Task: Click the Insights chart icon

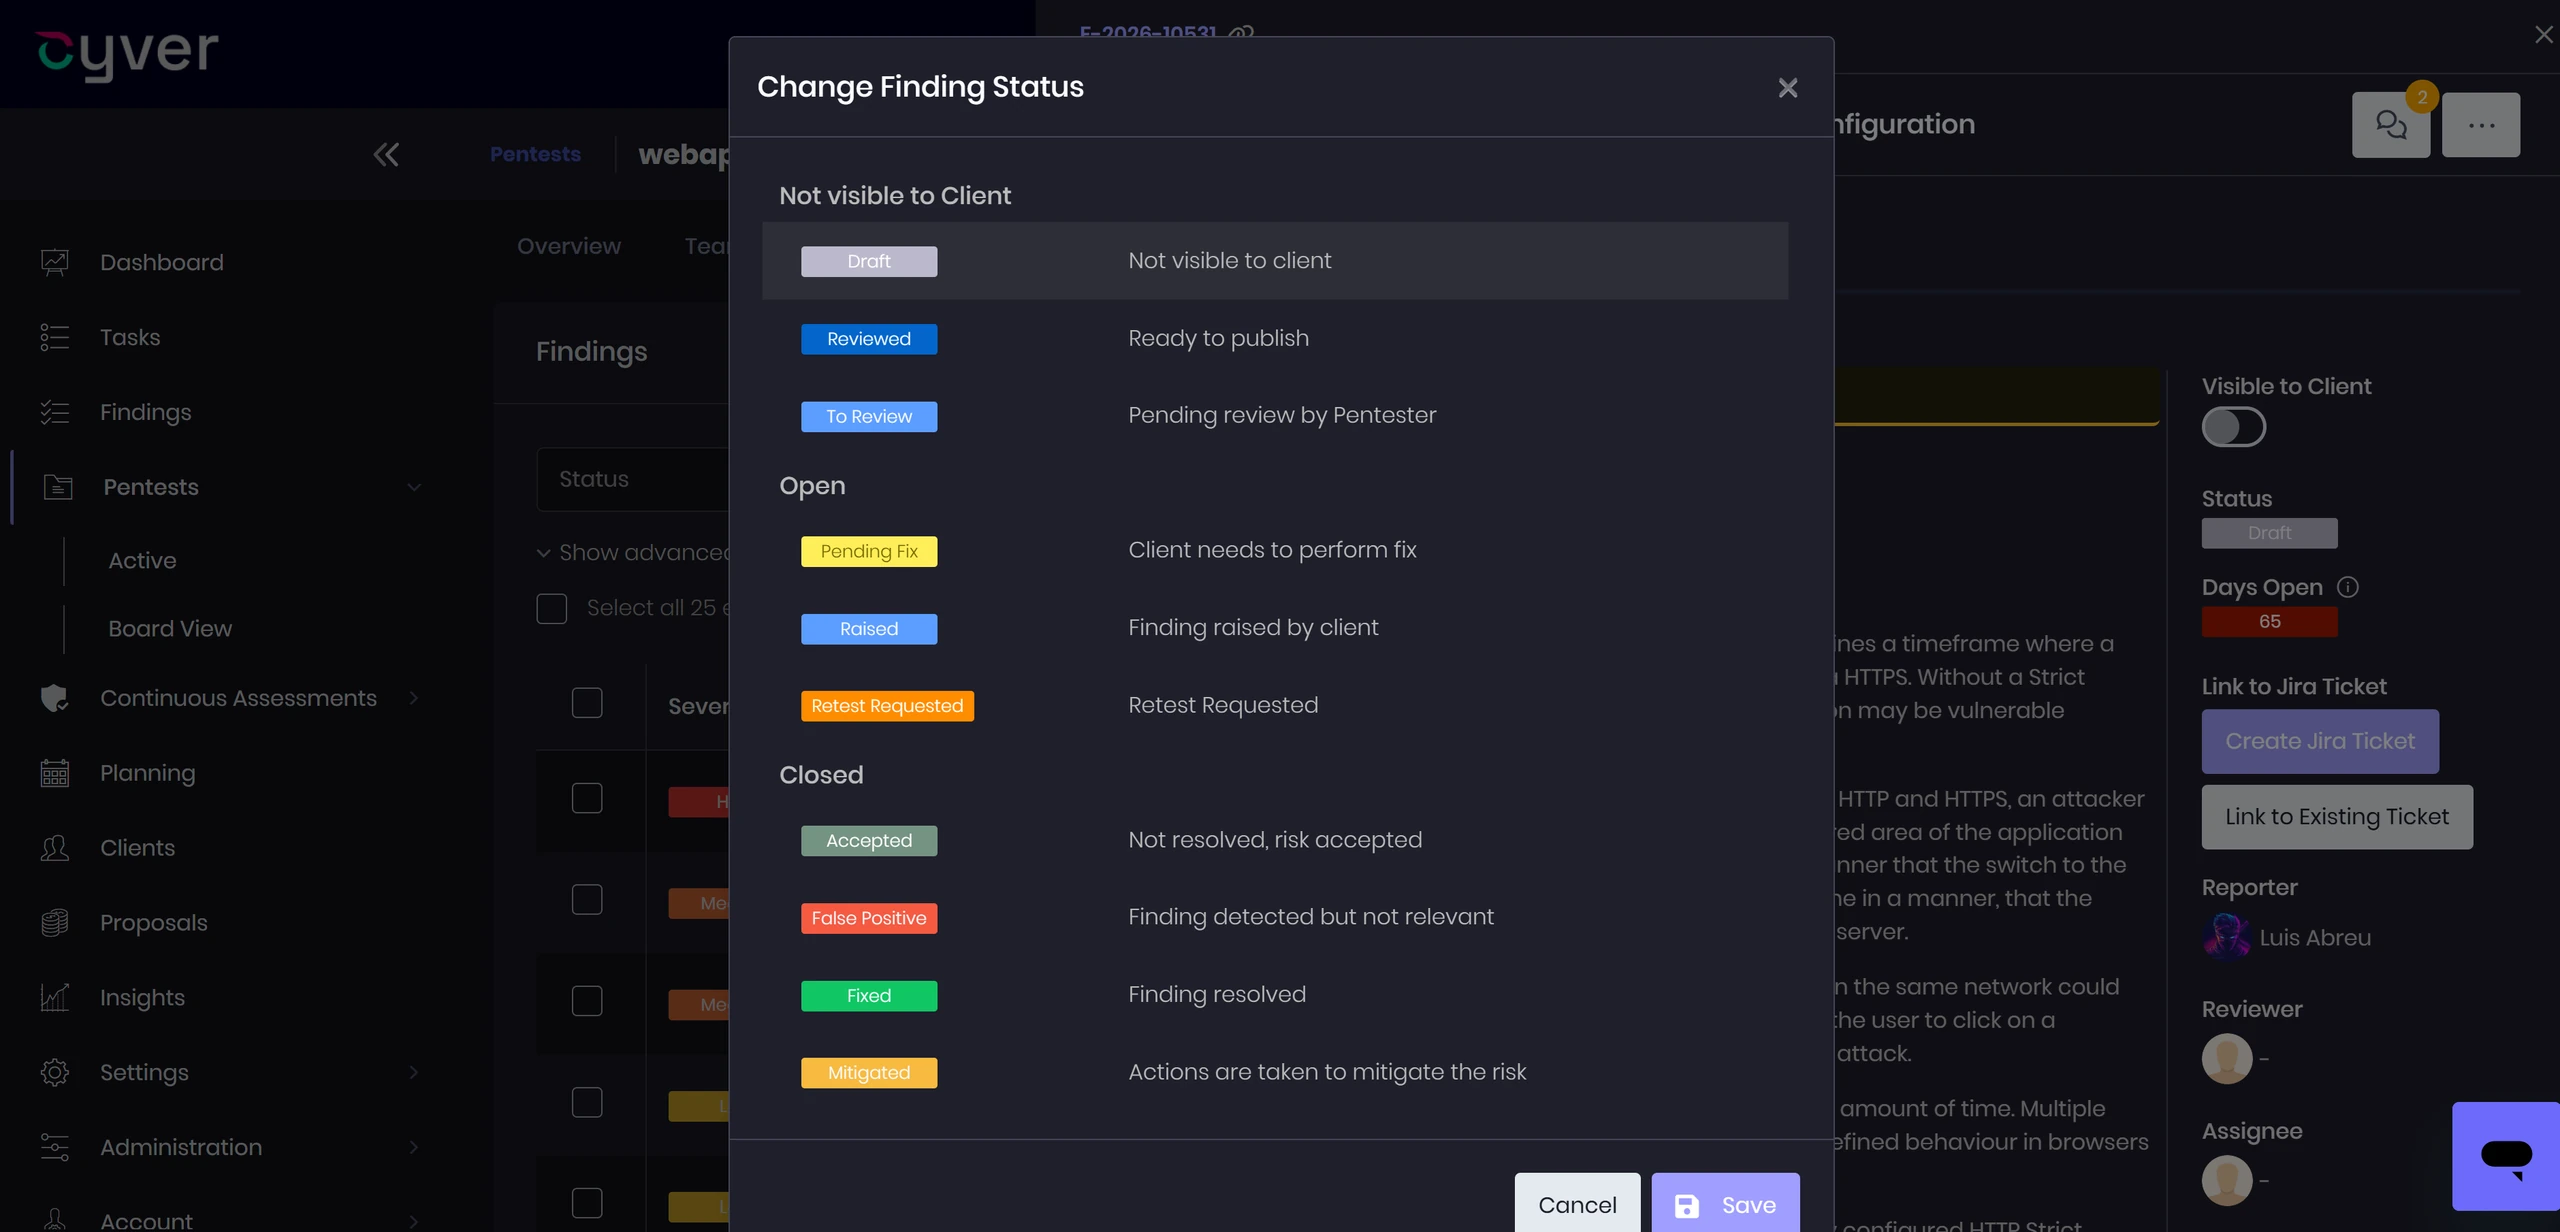Action: click(55, 997)
